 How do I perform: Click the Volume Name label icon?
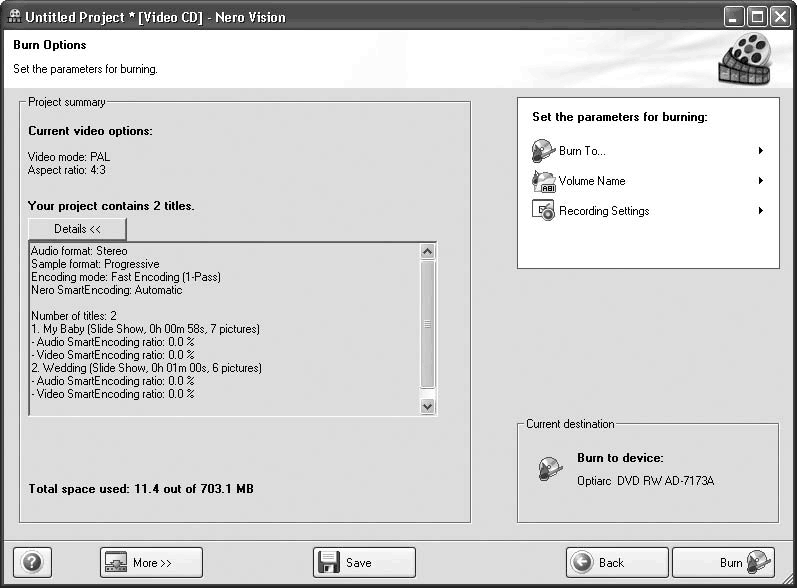point(542,181)
